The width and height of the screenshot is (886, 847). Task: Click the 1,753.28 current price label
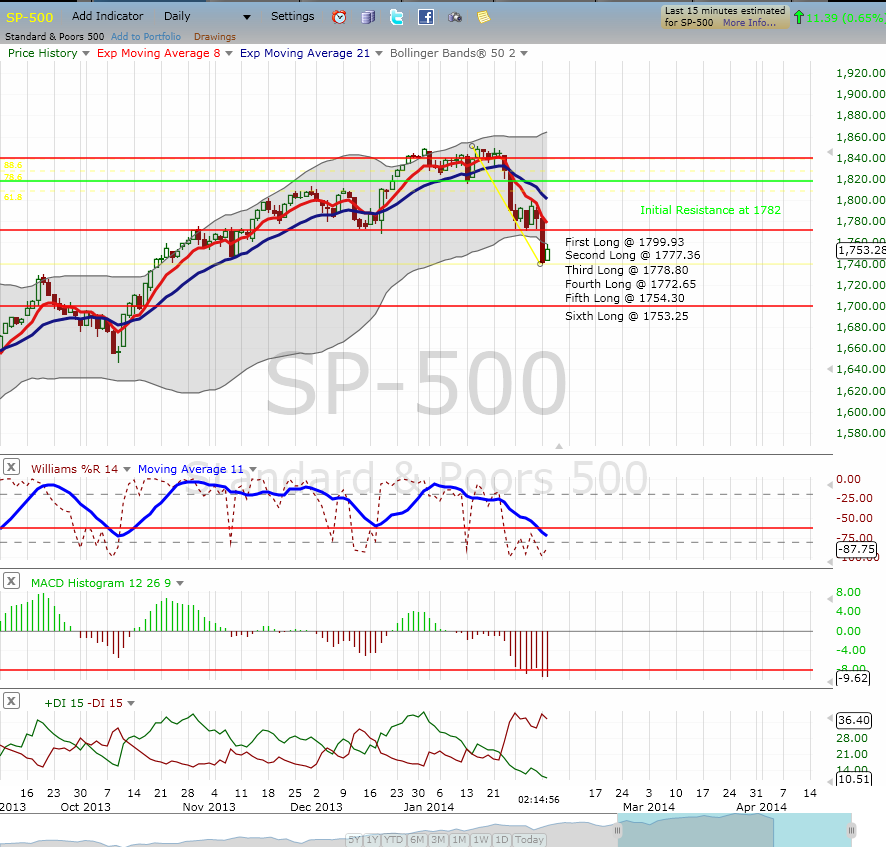[x=861, y=250]
